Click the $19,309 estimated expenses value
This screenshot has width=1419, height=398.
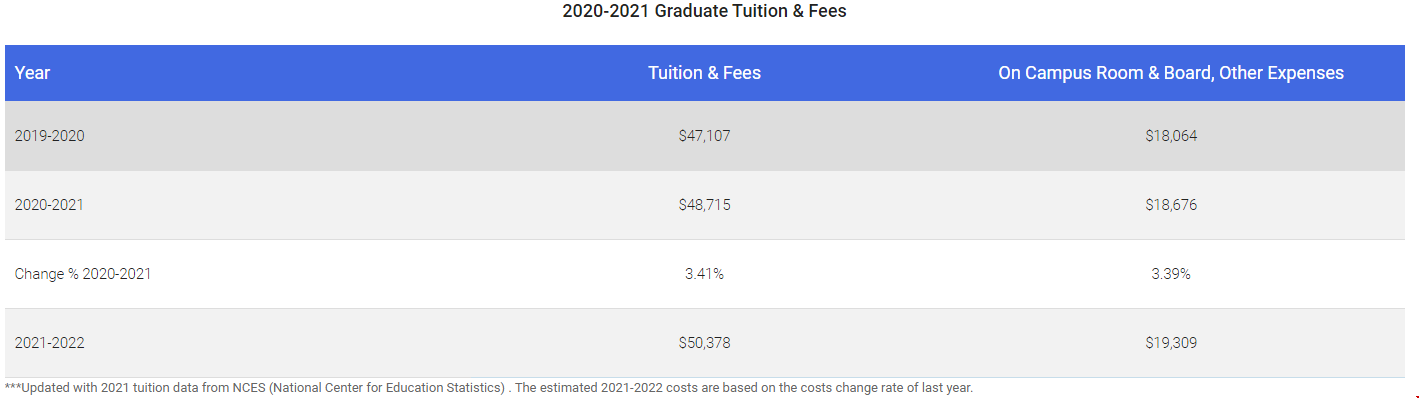point(1171,343)
